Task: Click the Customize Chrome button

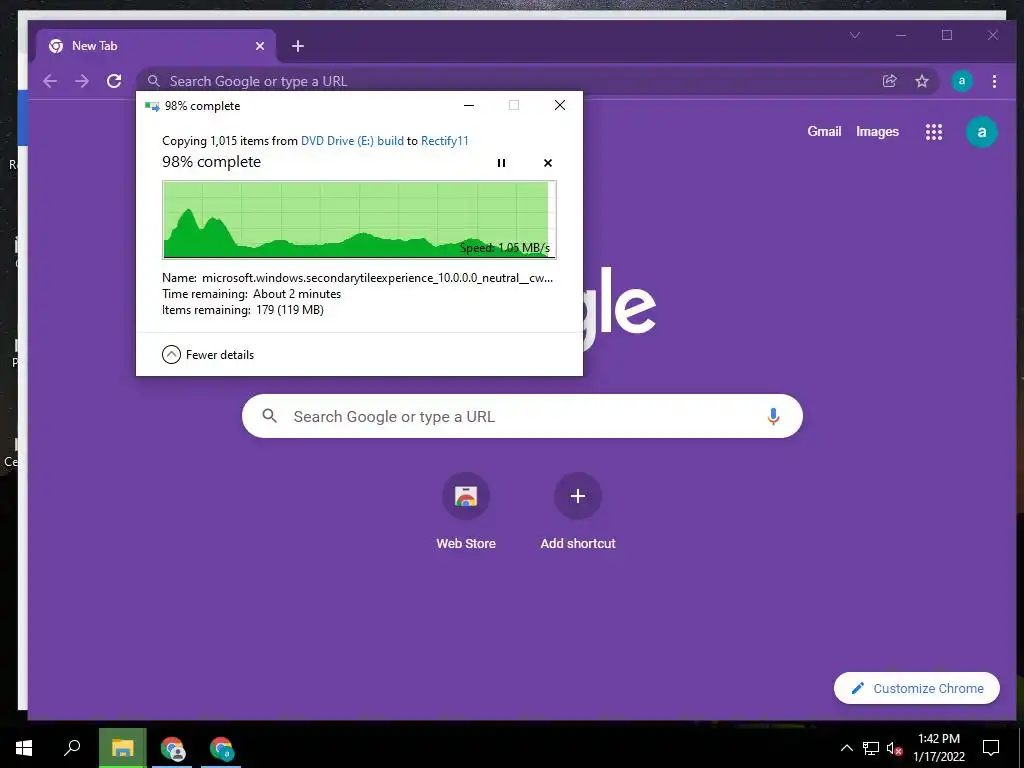Action: coord(917,688)
